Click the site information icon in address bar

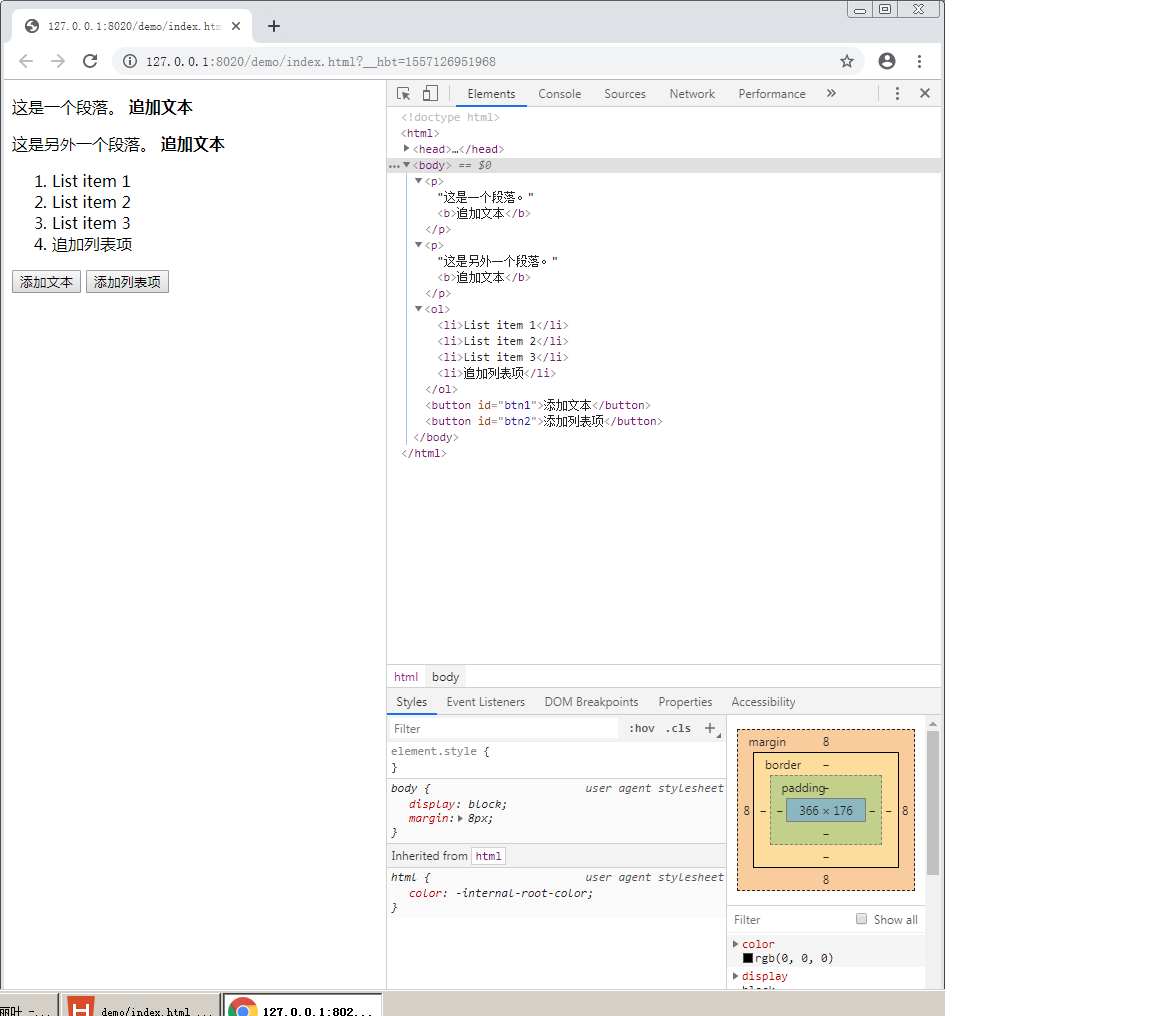(129, 62)
